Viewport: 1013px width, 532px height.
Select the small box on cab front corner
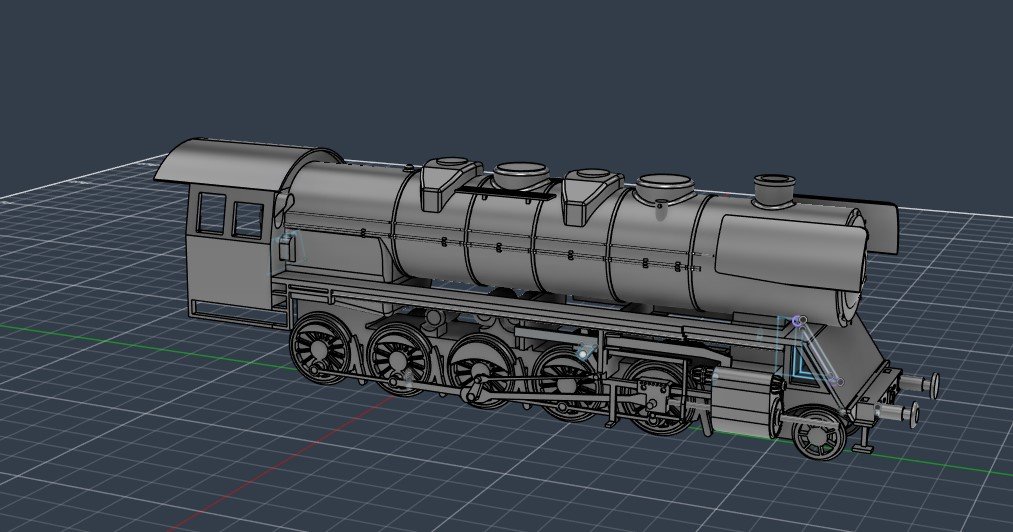pos(288,246)
